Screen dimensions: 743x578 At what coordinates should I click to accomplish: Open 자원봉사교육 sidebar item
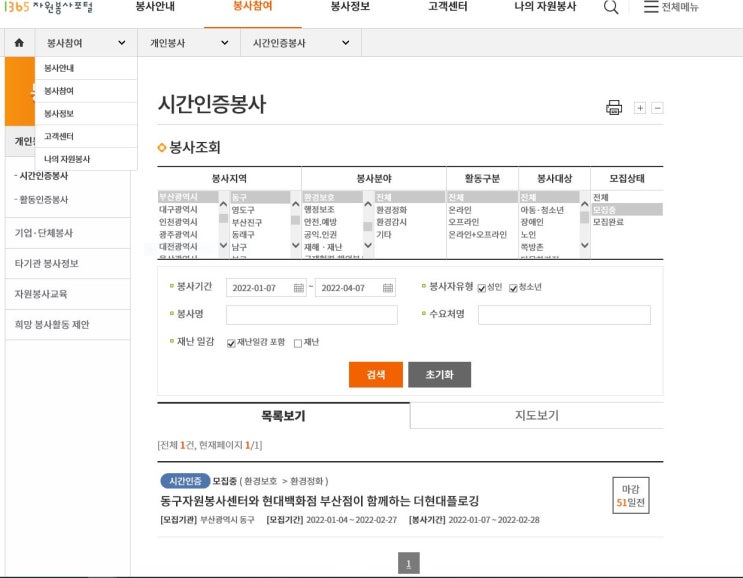(x=67, y=294)
